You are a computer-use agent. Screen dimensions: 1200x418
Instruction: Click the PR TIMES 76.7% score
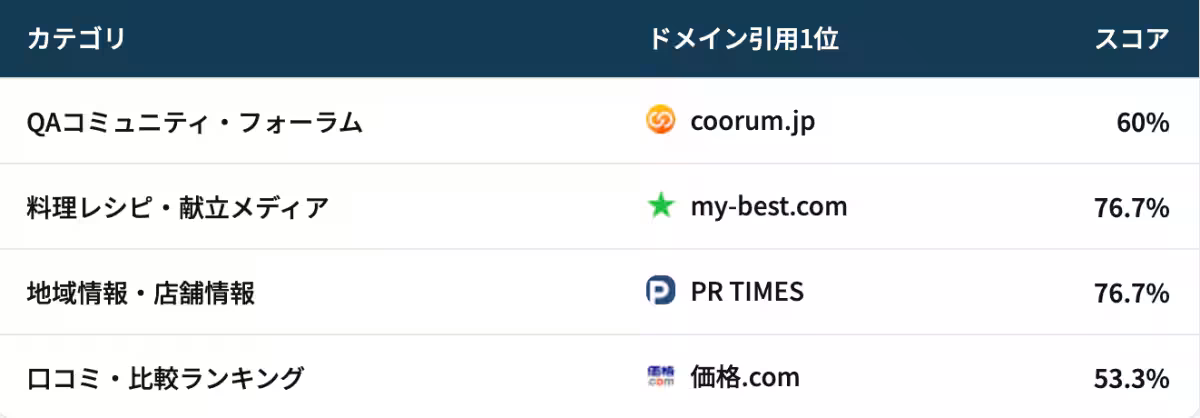tap(1132, 293)
